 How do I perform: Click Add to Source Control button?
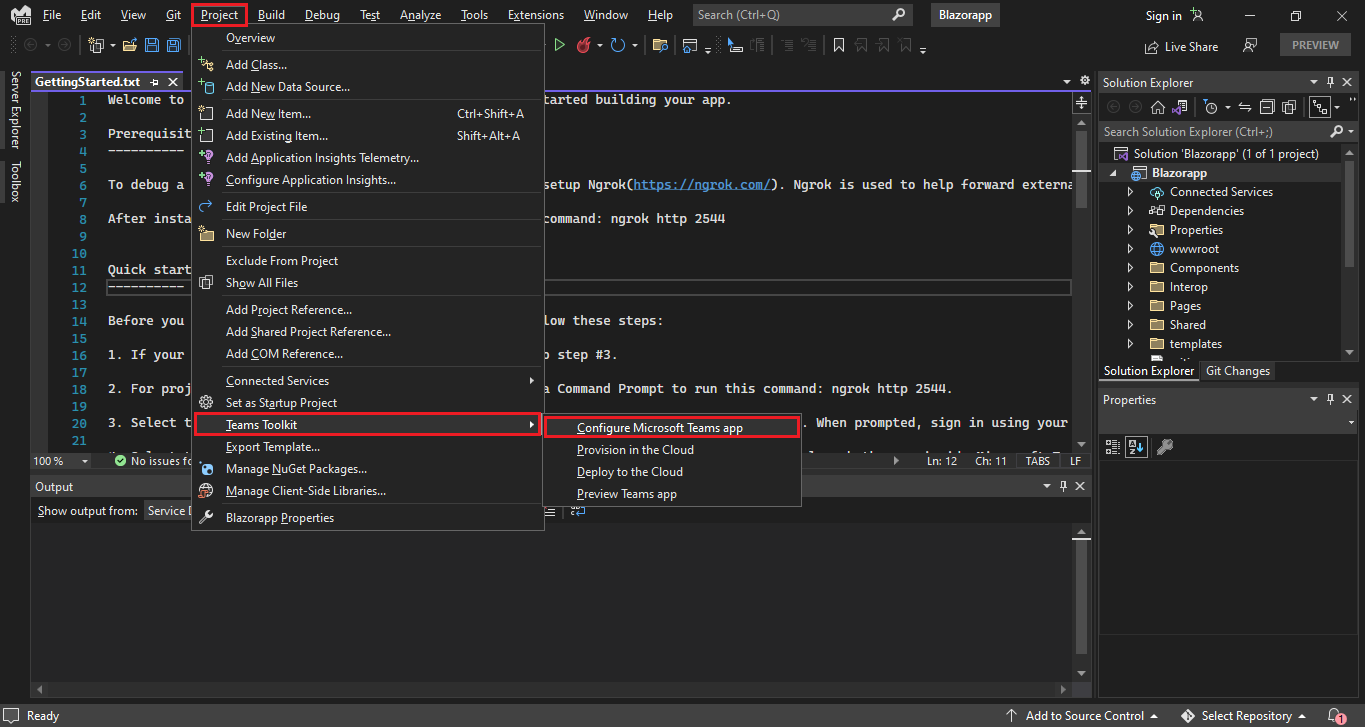(x=1084, y=716)
